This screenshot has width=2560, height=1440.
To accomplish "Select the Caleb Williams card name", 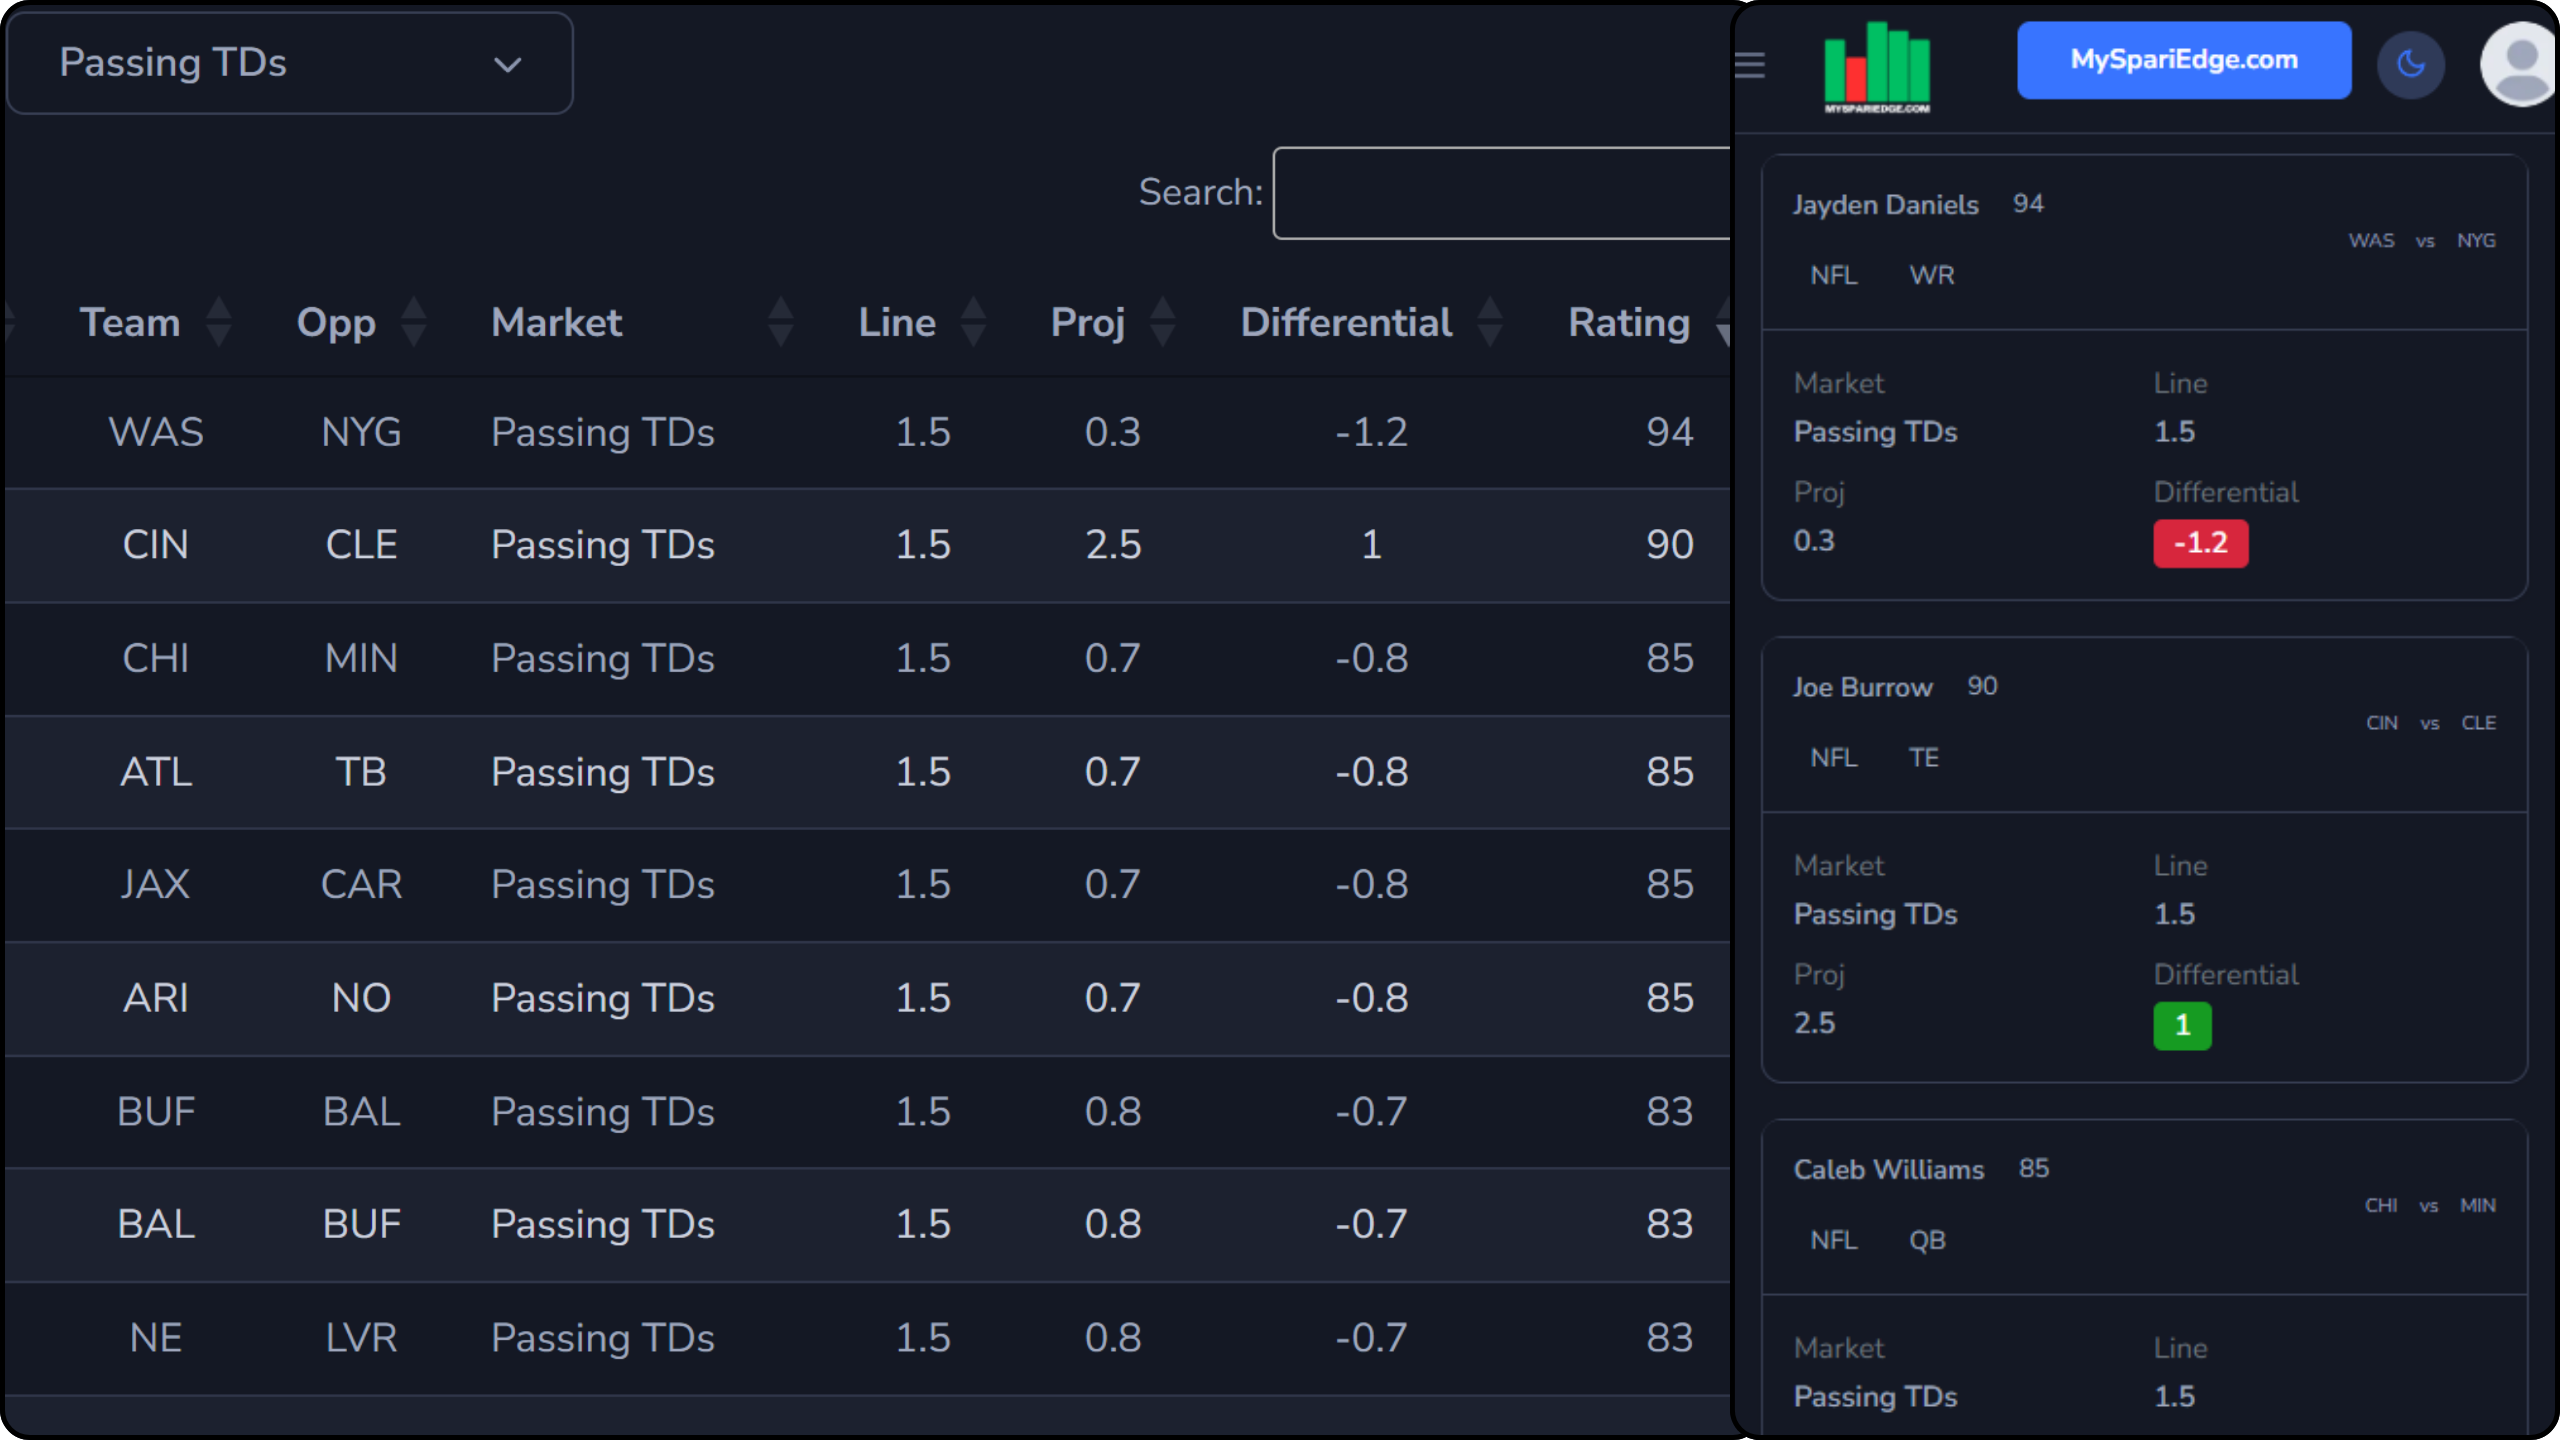I will coord(1888,1169).
